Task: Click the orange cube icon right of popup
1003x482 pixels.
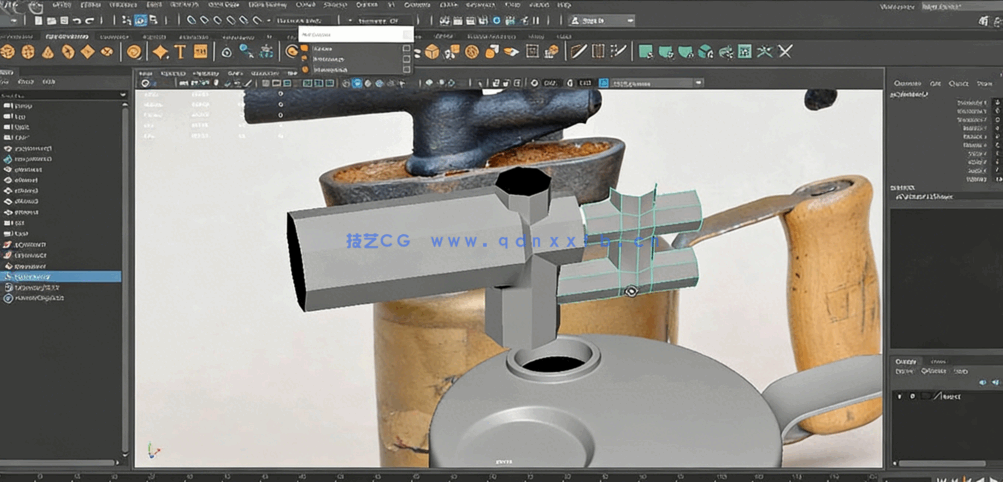Action: click(432, 51)
